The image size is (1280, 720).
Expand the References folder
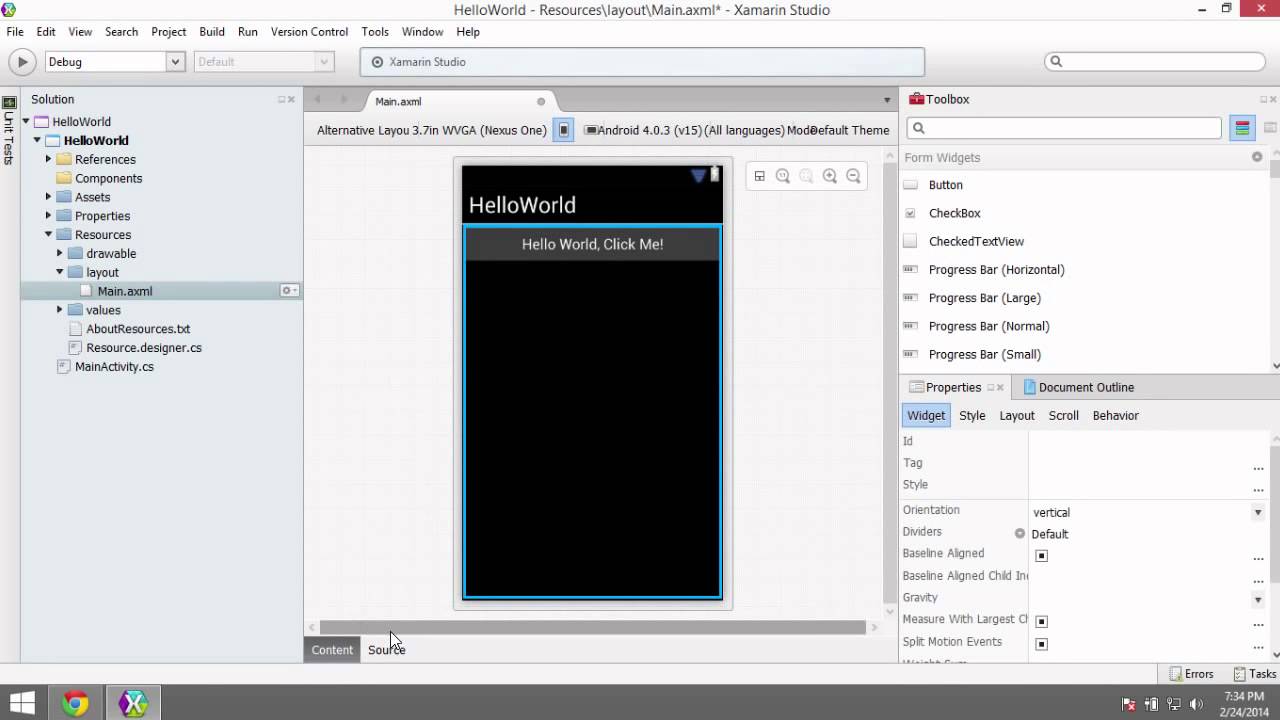(48, 159)
